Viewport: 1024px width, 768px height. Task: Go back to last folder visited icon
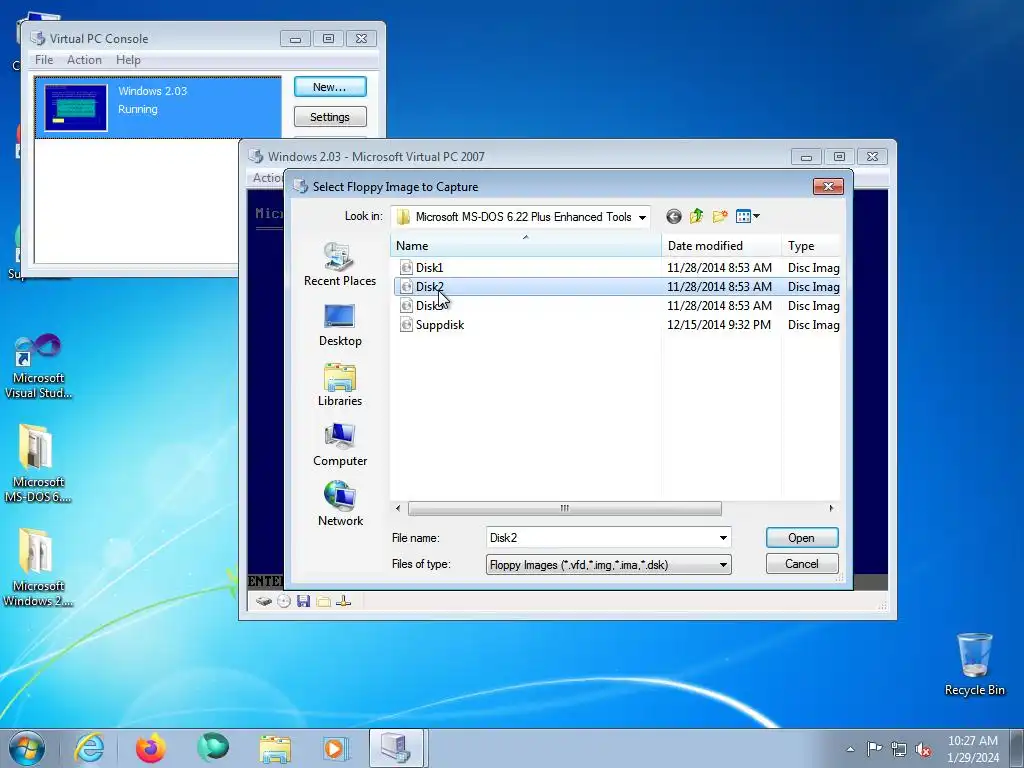point(673,216)
